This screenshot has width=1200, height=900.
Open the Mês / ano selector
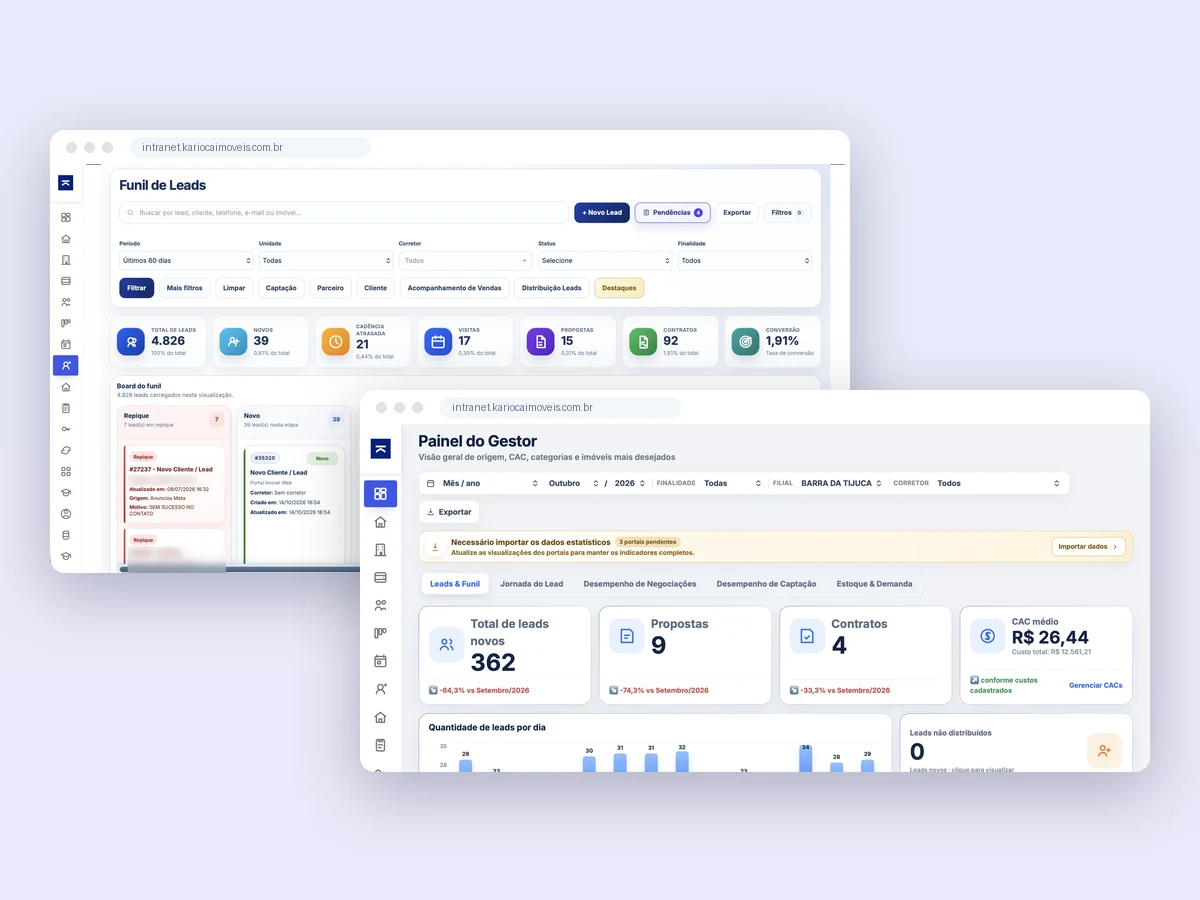(x=482, y=483)
